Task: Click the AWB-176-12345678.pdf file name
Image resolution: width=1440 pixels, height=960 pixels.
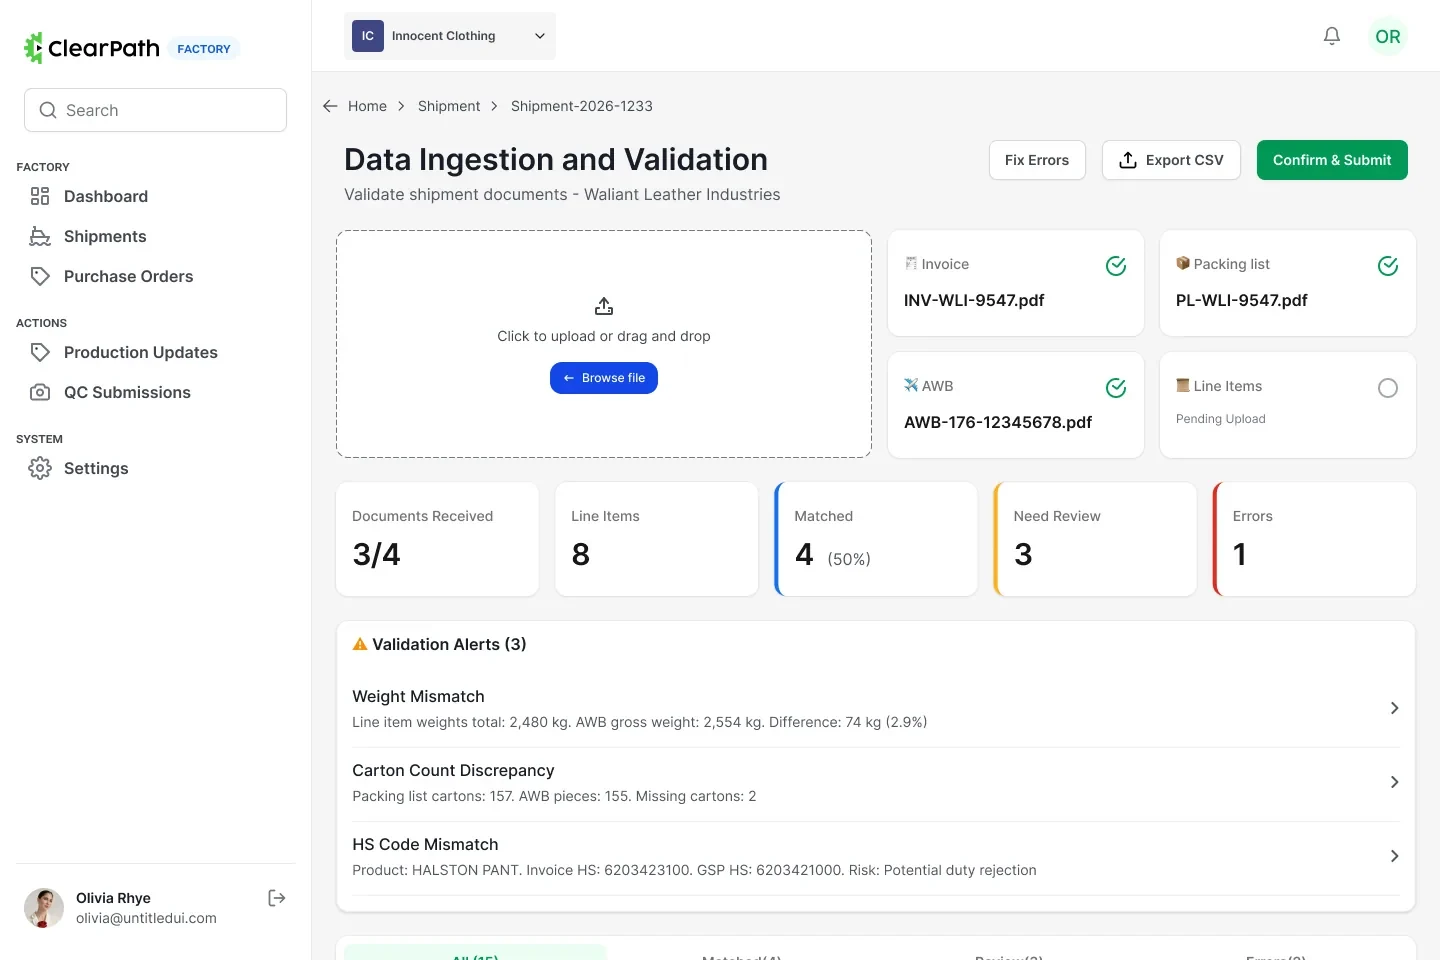Action: [998, 422]
